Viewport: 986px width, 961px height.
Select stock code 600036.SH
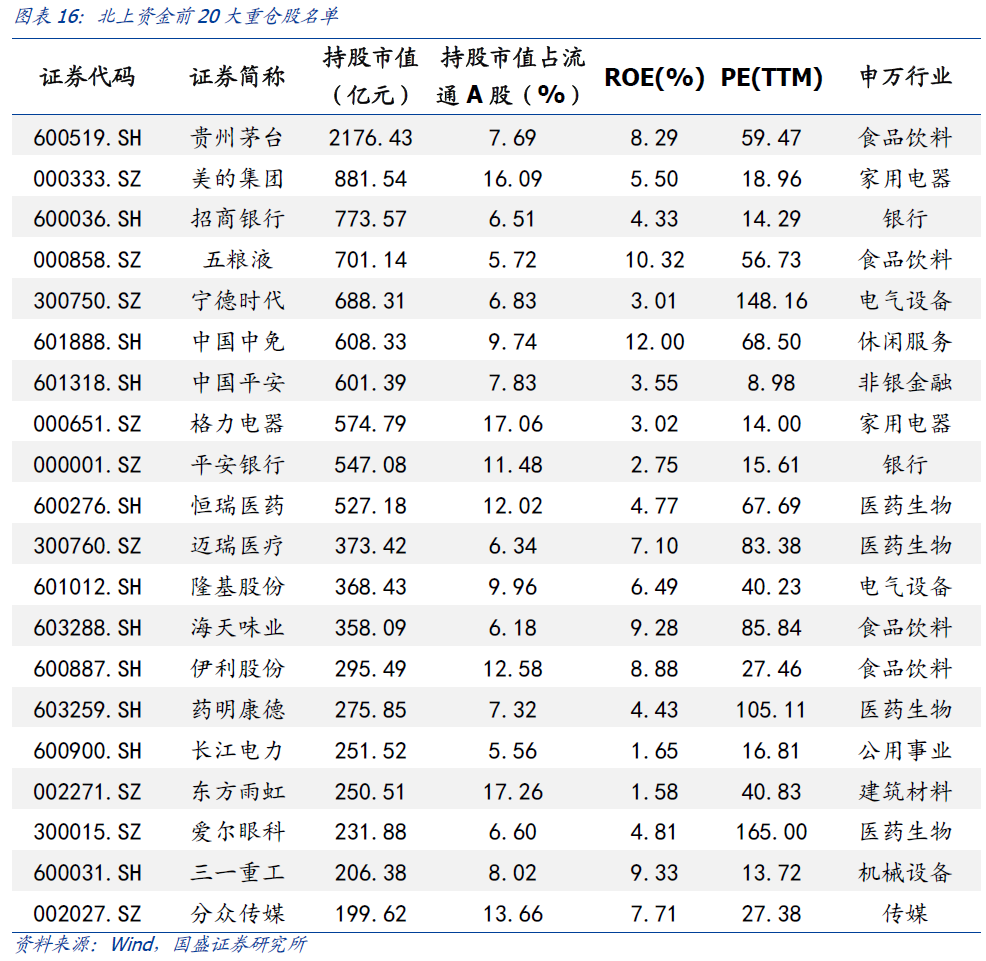(x=87, y=219)
